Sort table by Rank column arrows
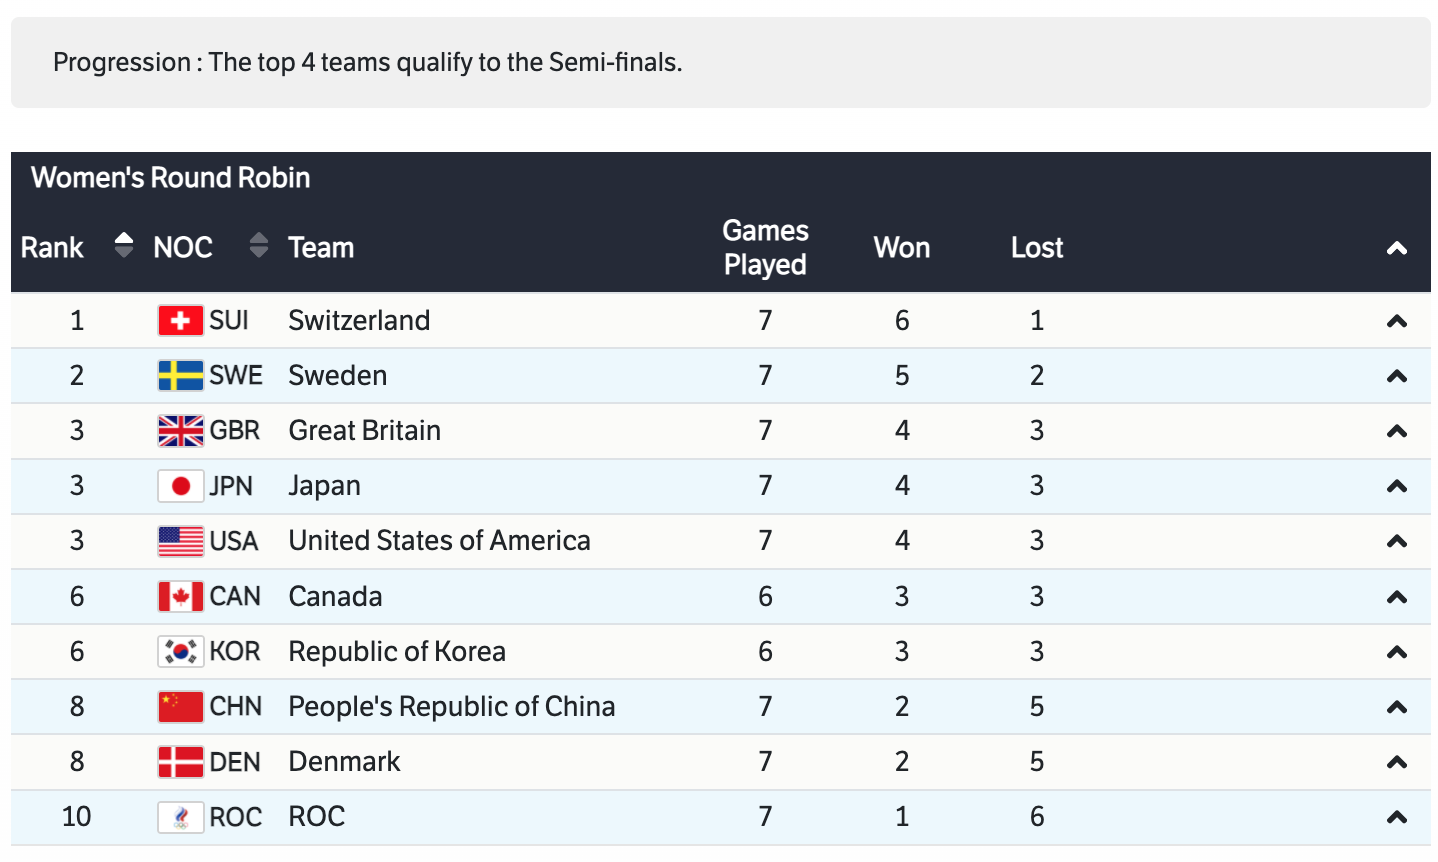 click(x=124, y=246)
